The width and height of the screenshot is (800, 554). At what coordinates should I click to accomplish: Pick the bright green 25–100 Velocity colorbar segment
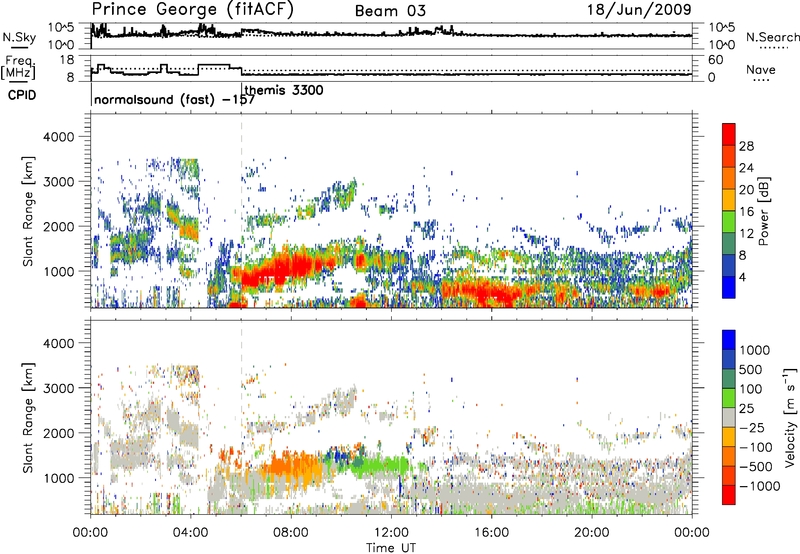click(729, 398)
